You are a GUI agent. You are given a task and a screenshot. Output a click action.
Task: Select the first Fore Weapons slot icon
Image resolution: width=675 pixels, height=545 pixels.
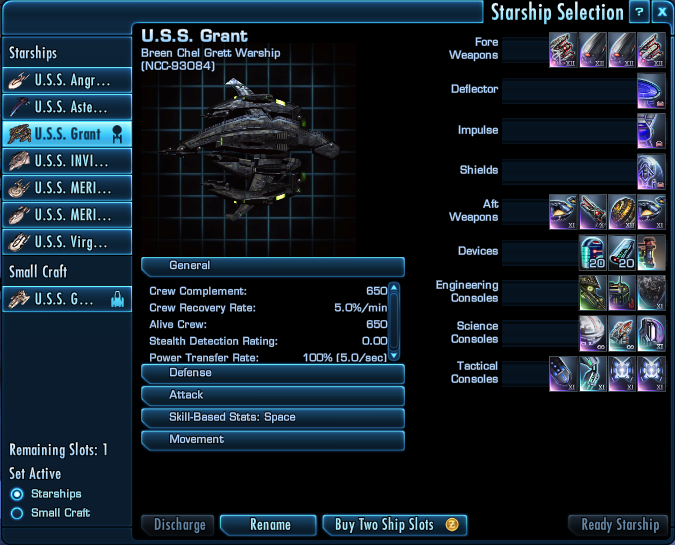564,50
